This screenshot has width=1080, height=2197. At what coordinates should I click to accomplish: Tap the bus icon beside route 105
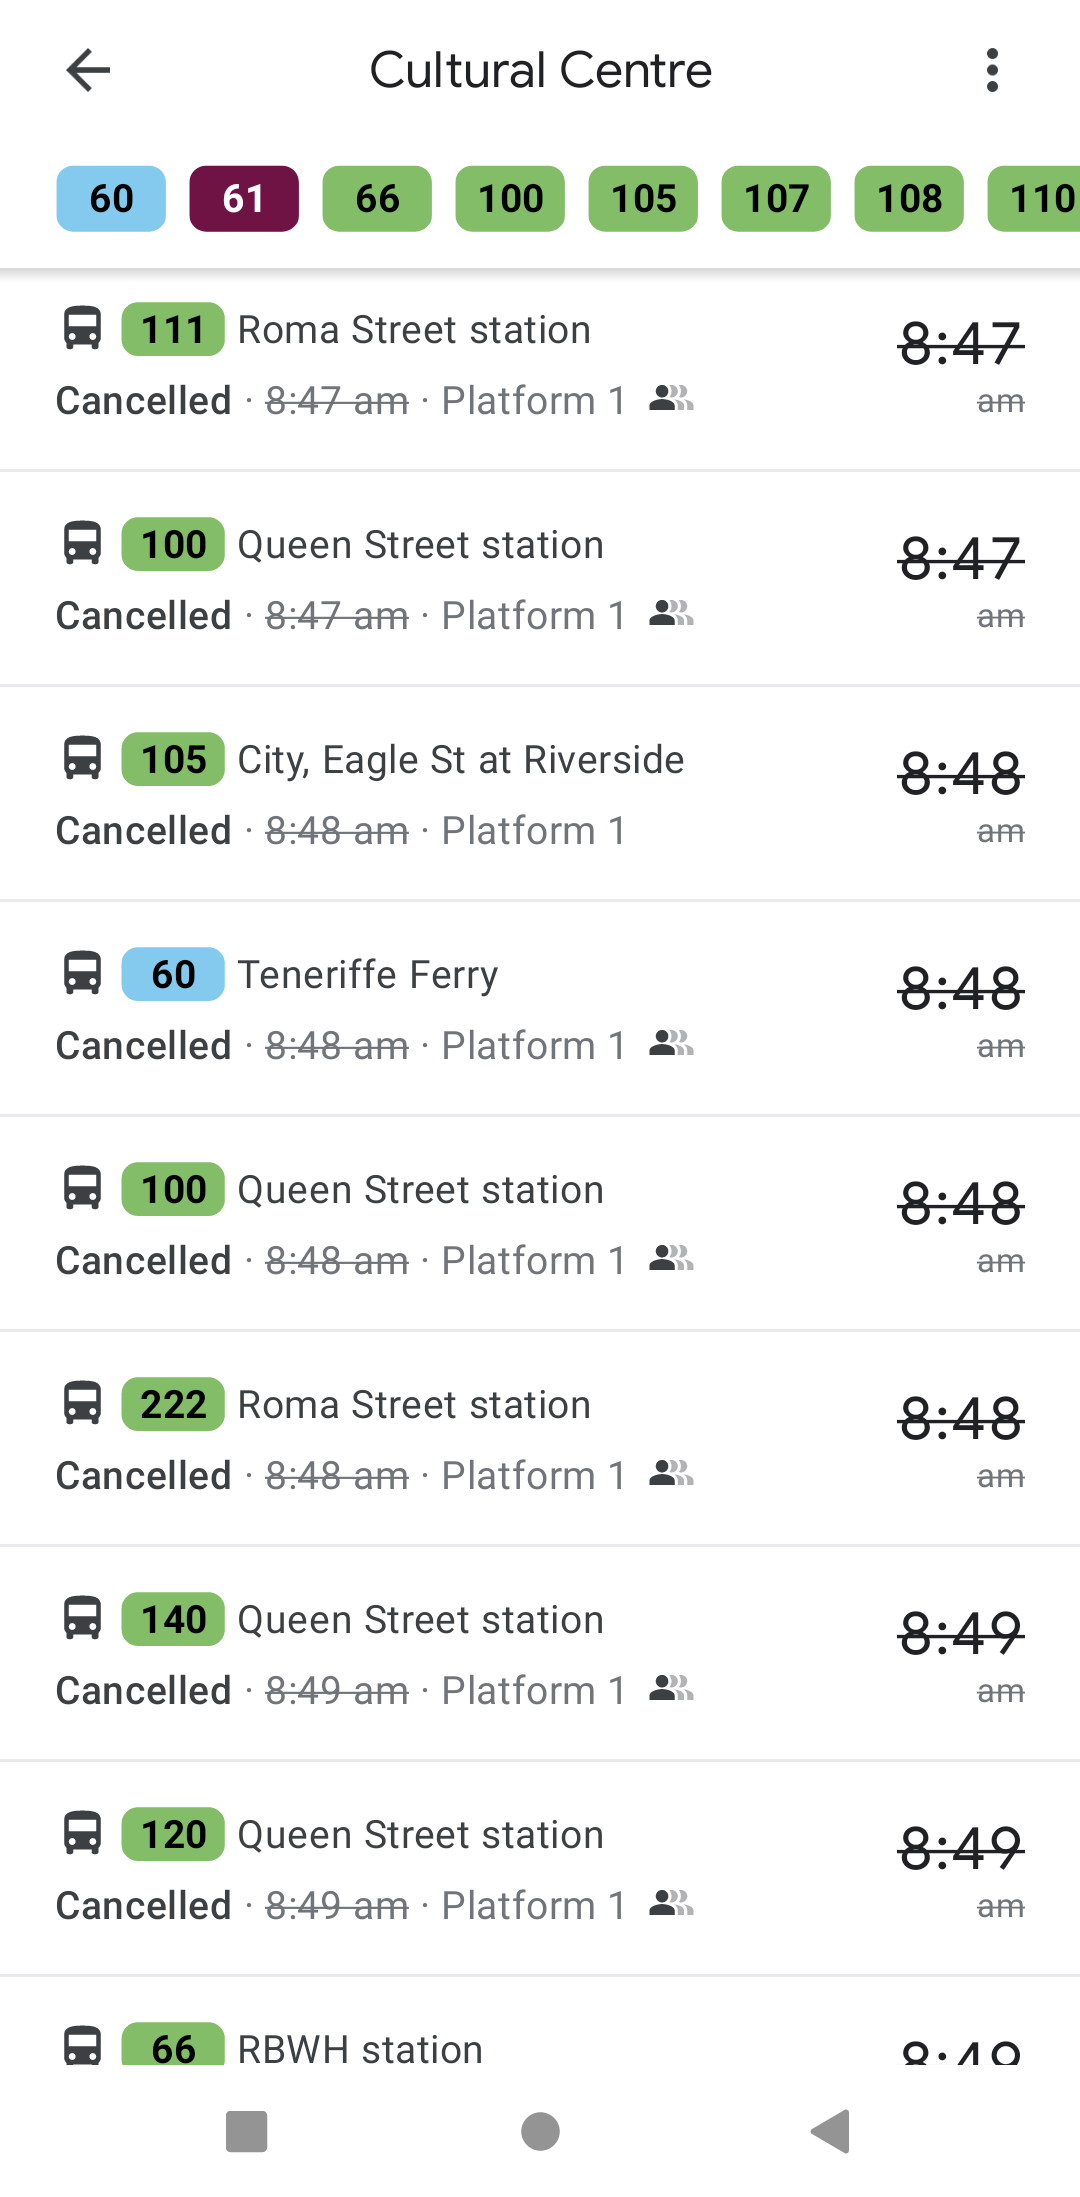pos(83,759)
